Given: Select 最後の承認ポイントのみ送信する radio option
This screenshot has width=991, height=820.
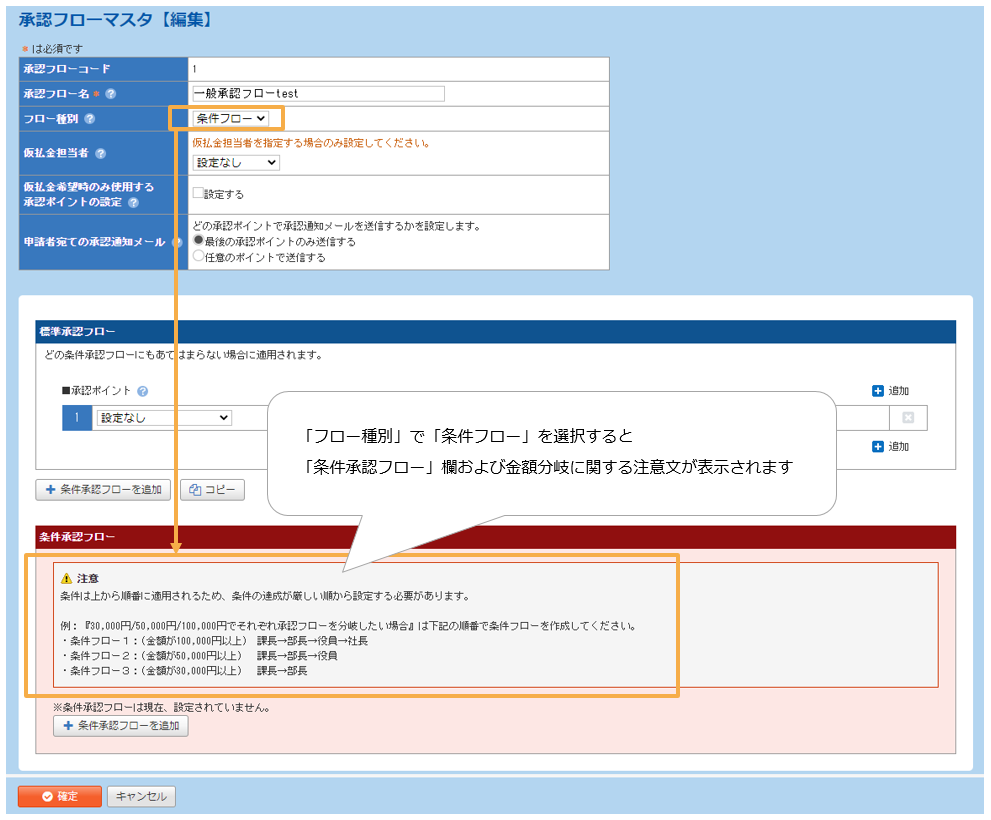Looking at the screenshot, I should 198,241.
